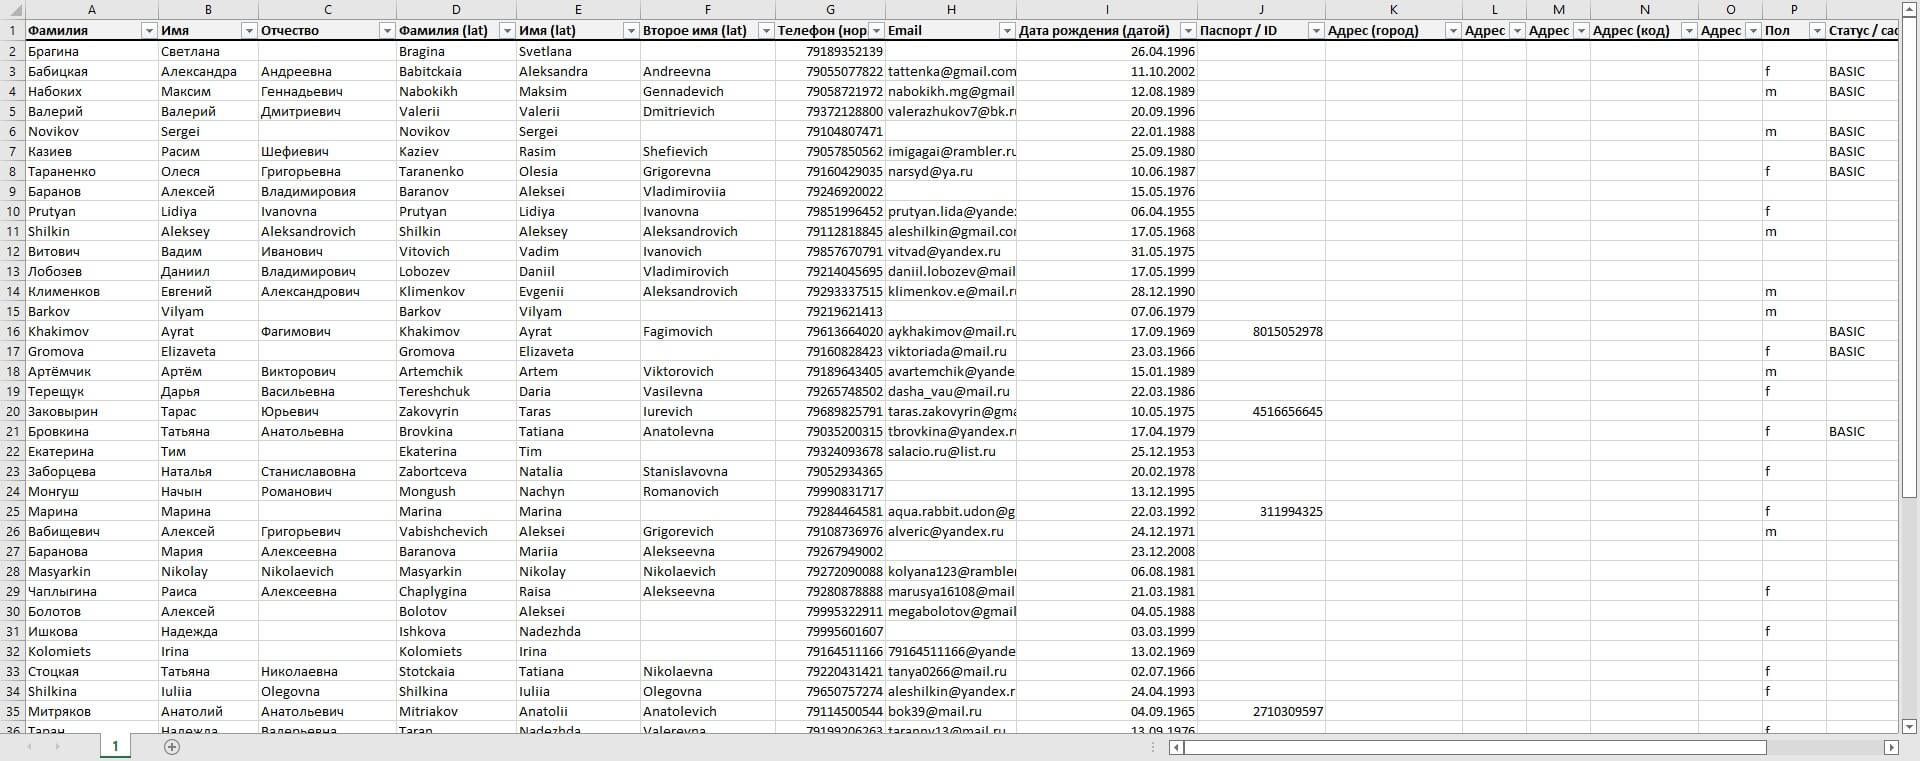Viewport: 1920px width, 761px height.
Task: Select phone cell 79995601607
Action: click(831, 631)
